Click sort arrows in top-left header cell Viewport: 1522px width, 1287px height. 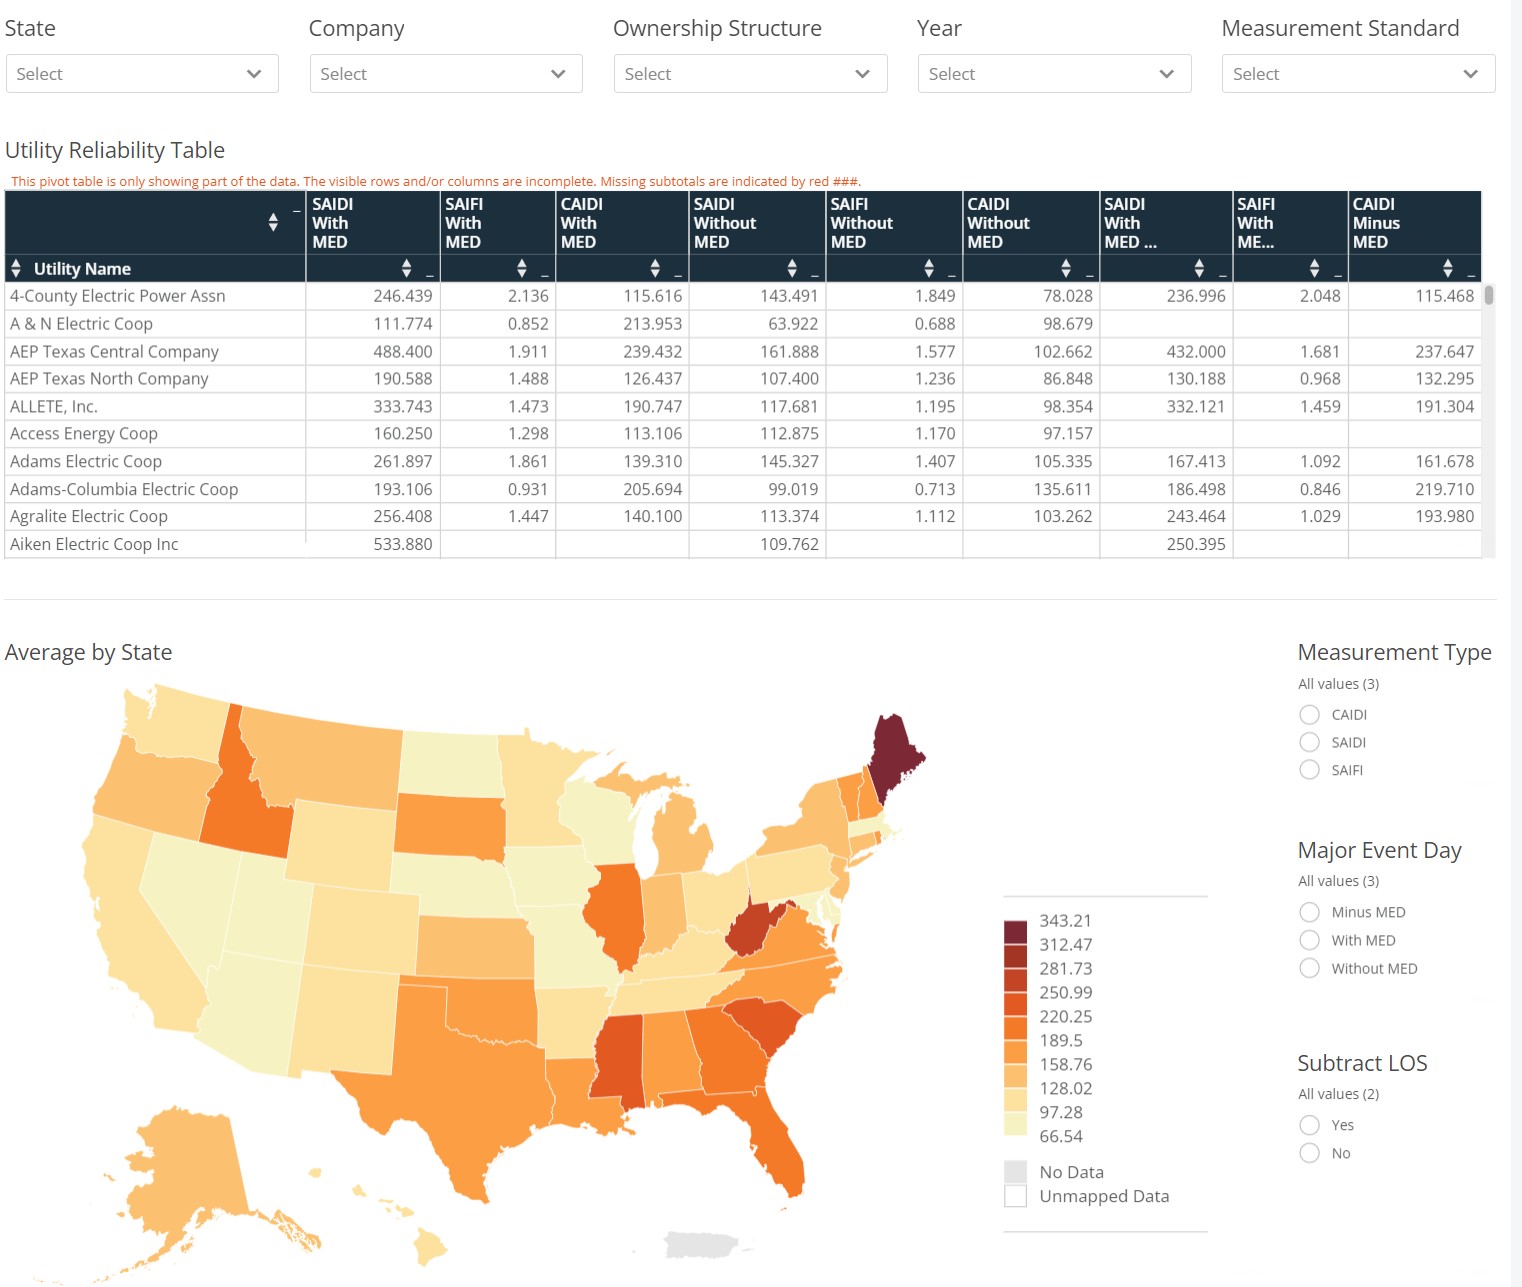point(273,222)
